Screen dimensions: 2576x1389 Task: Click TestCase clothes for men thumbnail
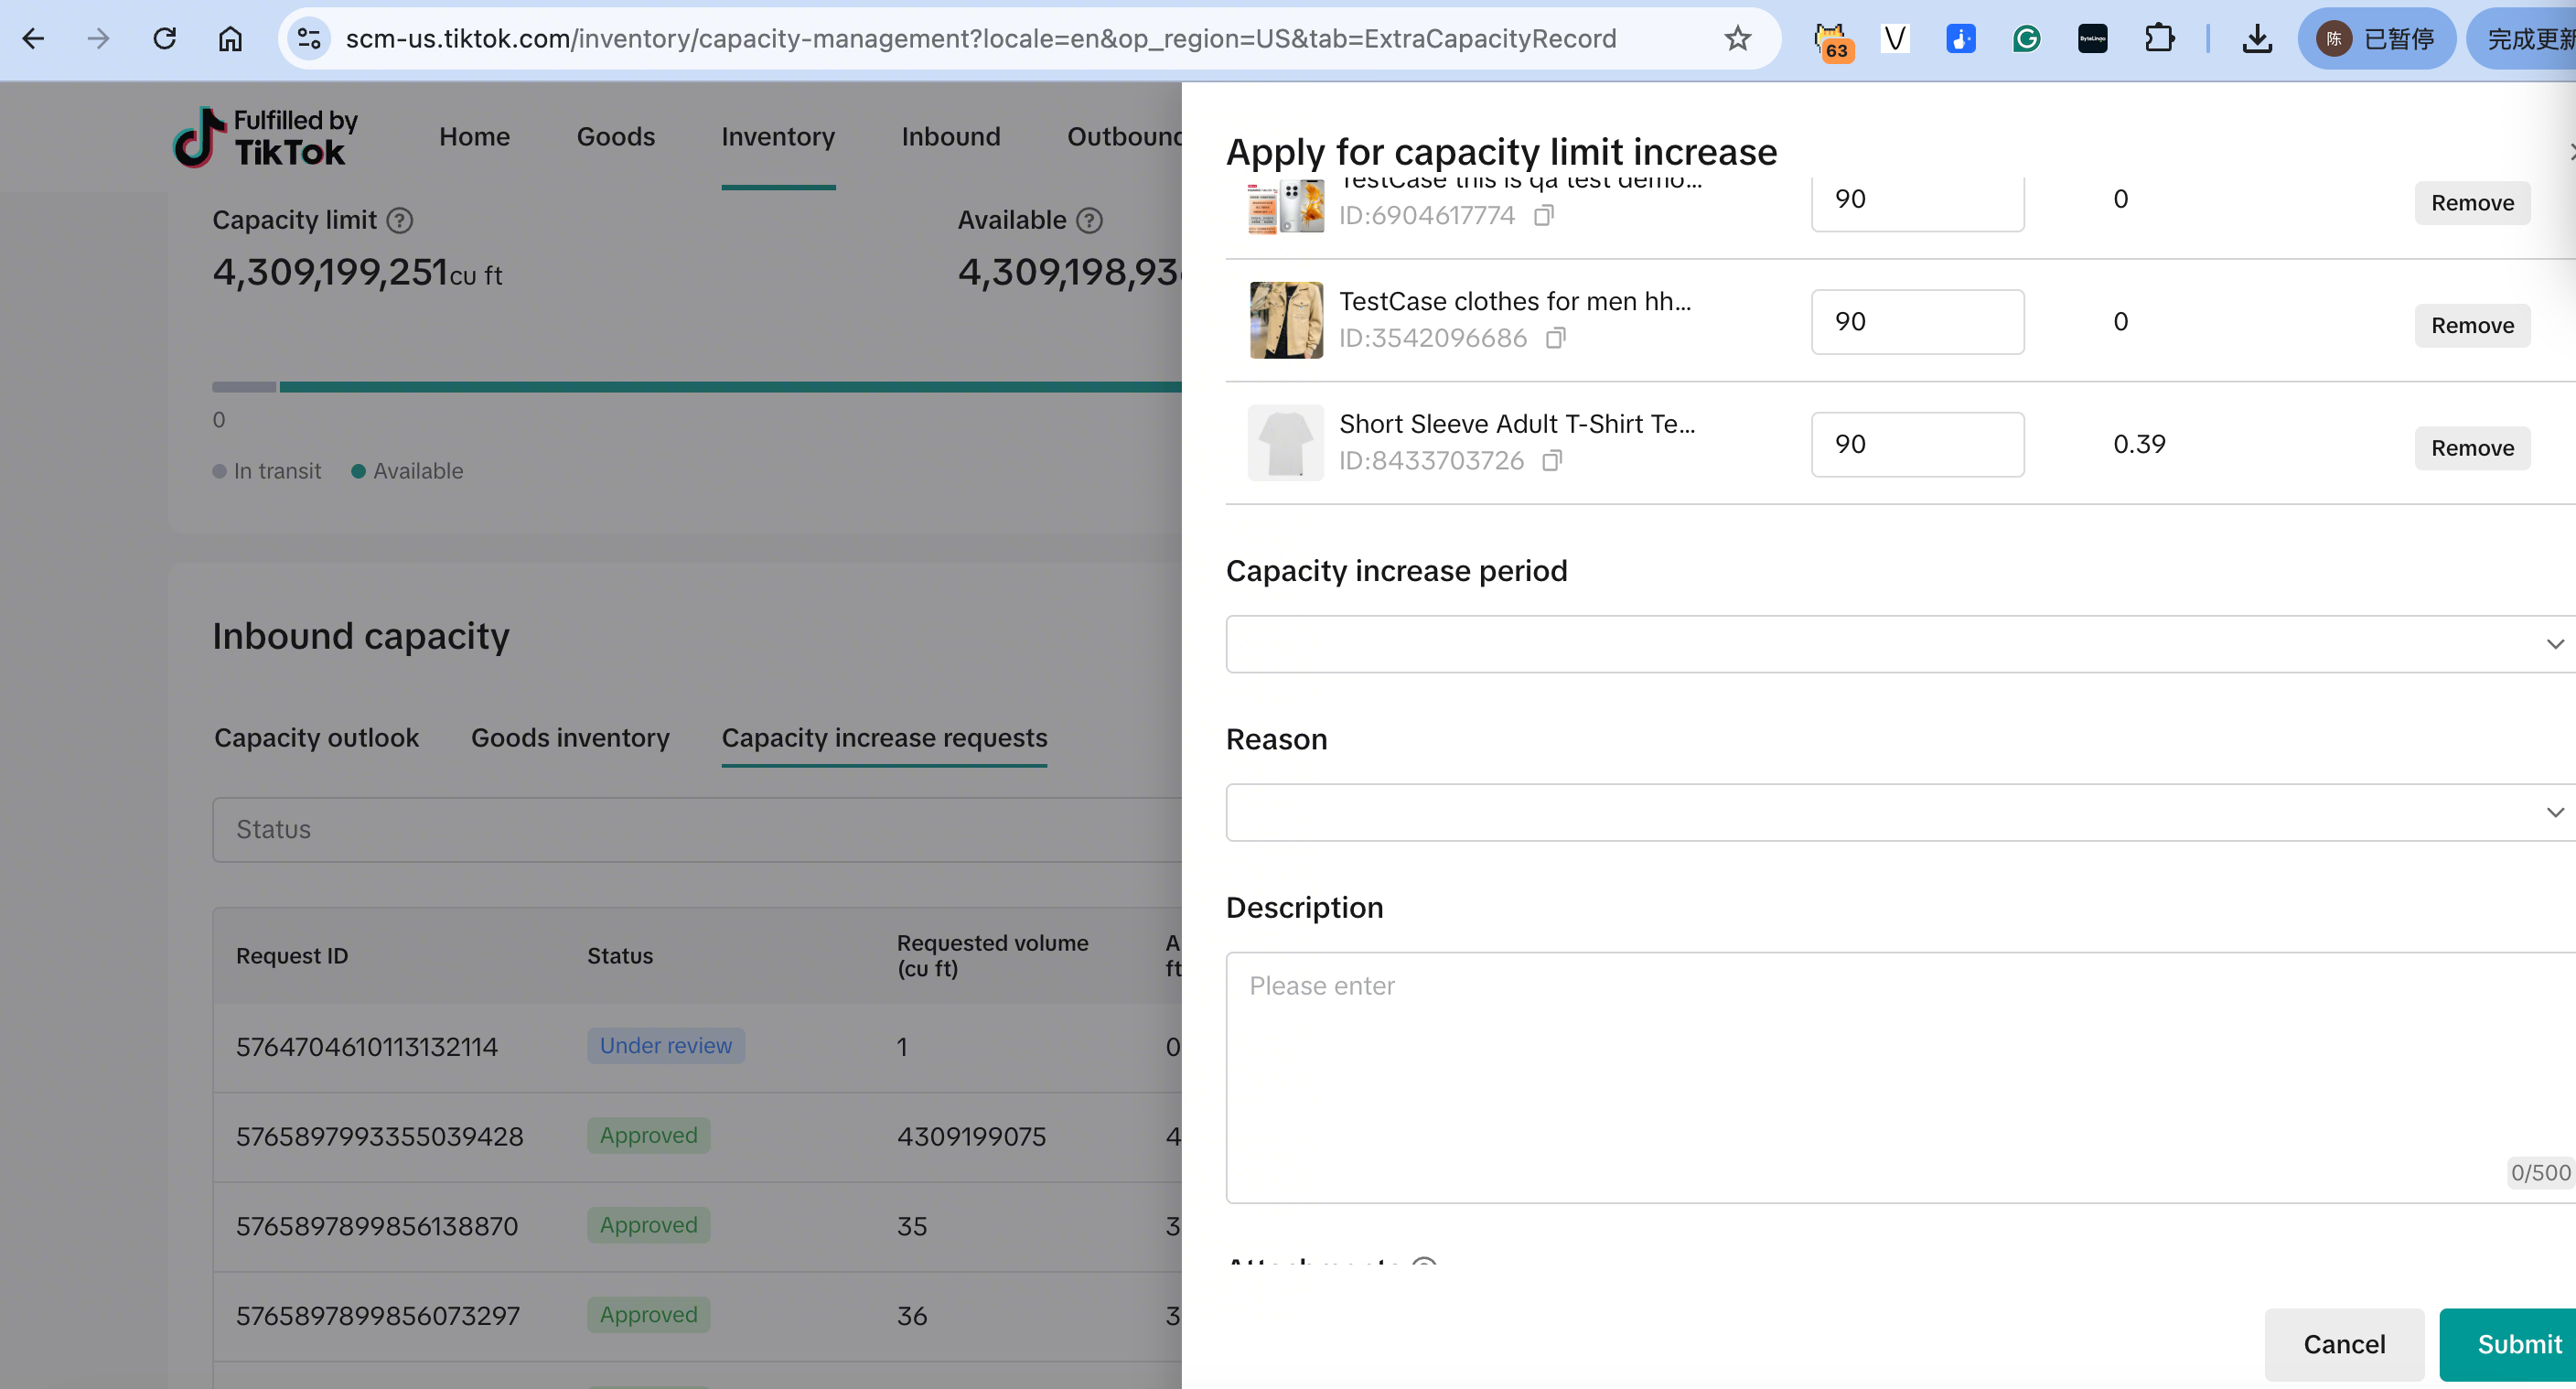tap(1286, 321)
